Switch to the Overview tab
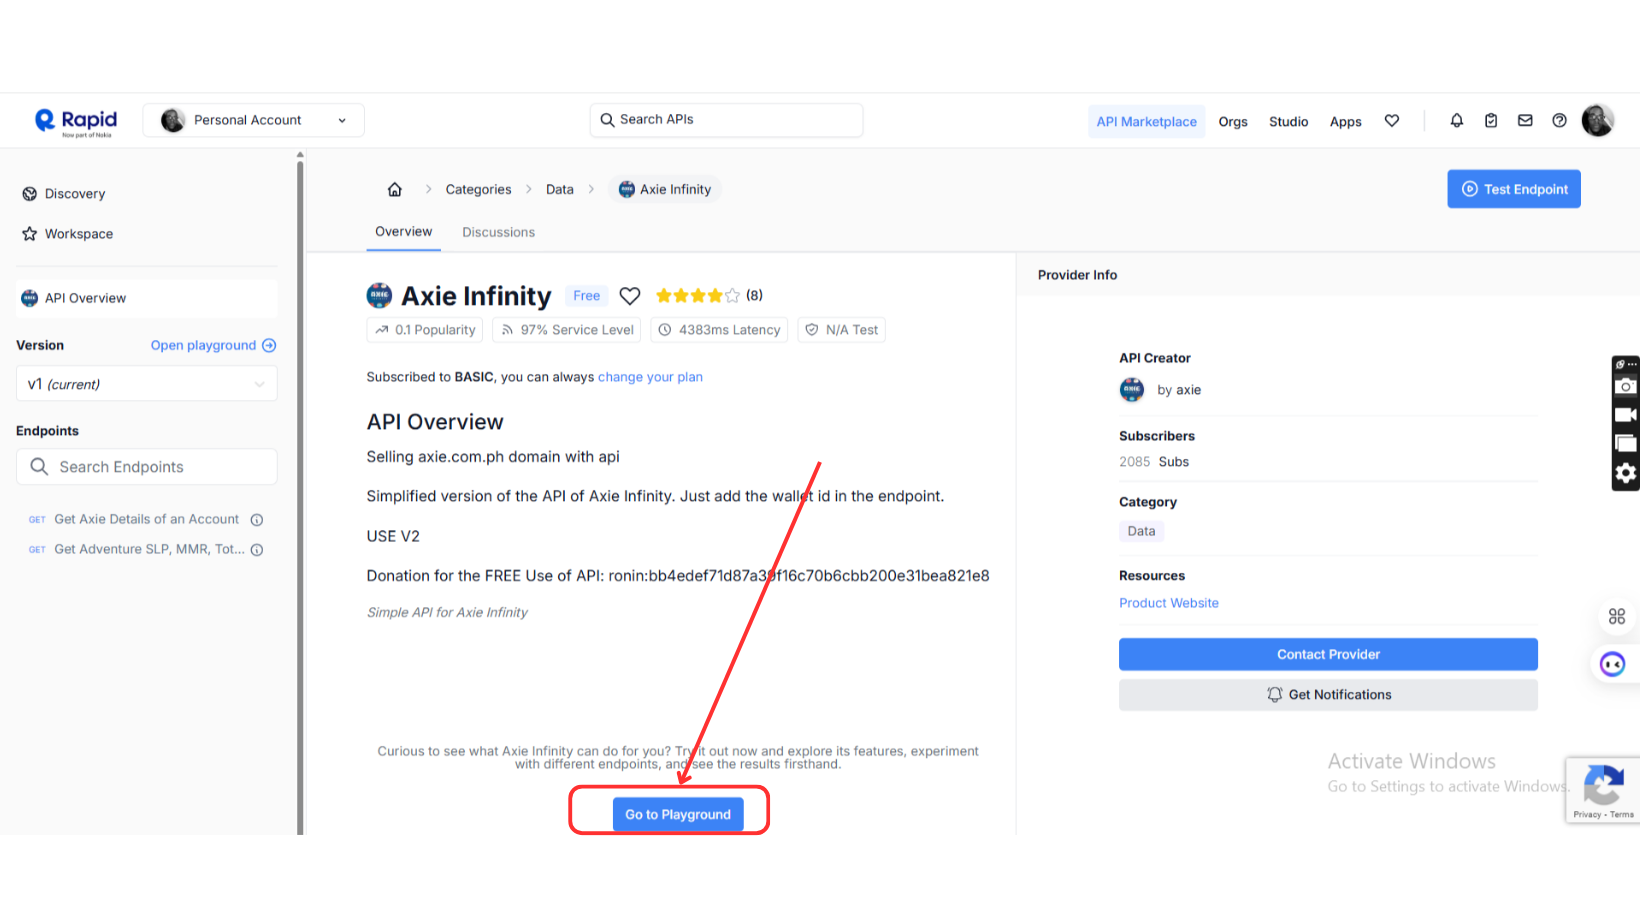 [404, 232]
